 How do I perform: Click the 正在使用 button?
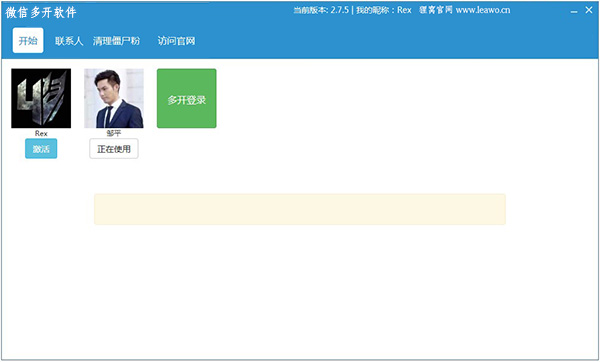[x=114, y=148]
